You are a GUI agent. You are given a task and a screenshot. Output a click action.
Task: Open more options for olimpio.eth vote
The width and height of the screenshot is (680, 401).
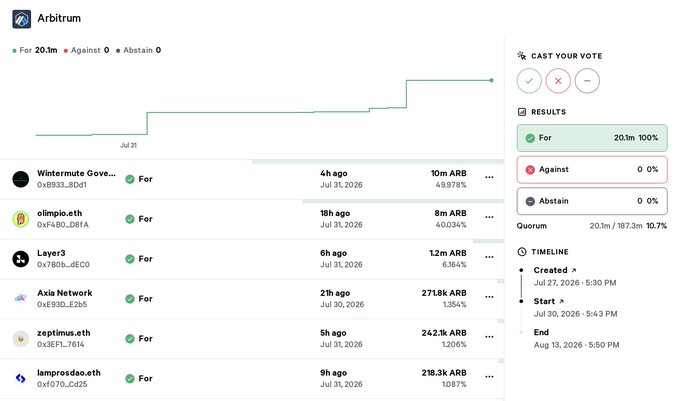tap(489, 217)
